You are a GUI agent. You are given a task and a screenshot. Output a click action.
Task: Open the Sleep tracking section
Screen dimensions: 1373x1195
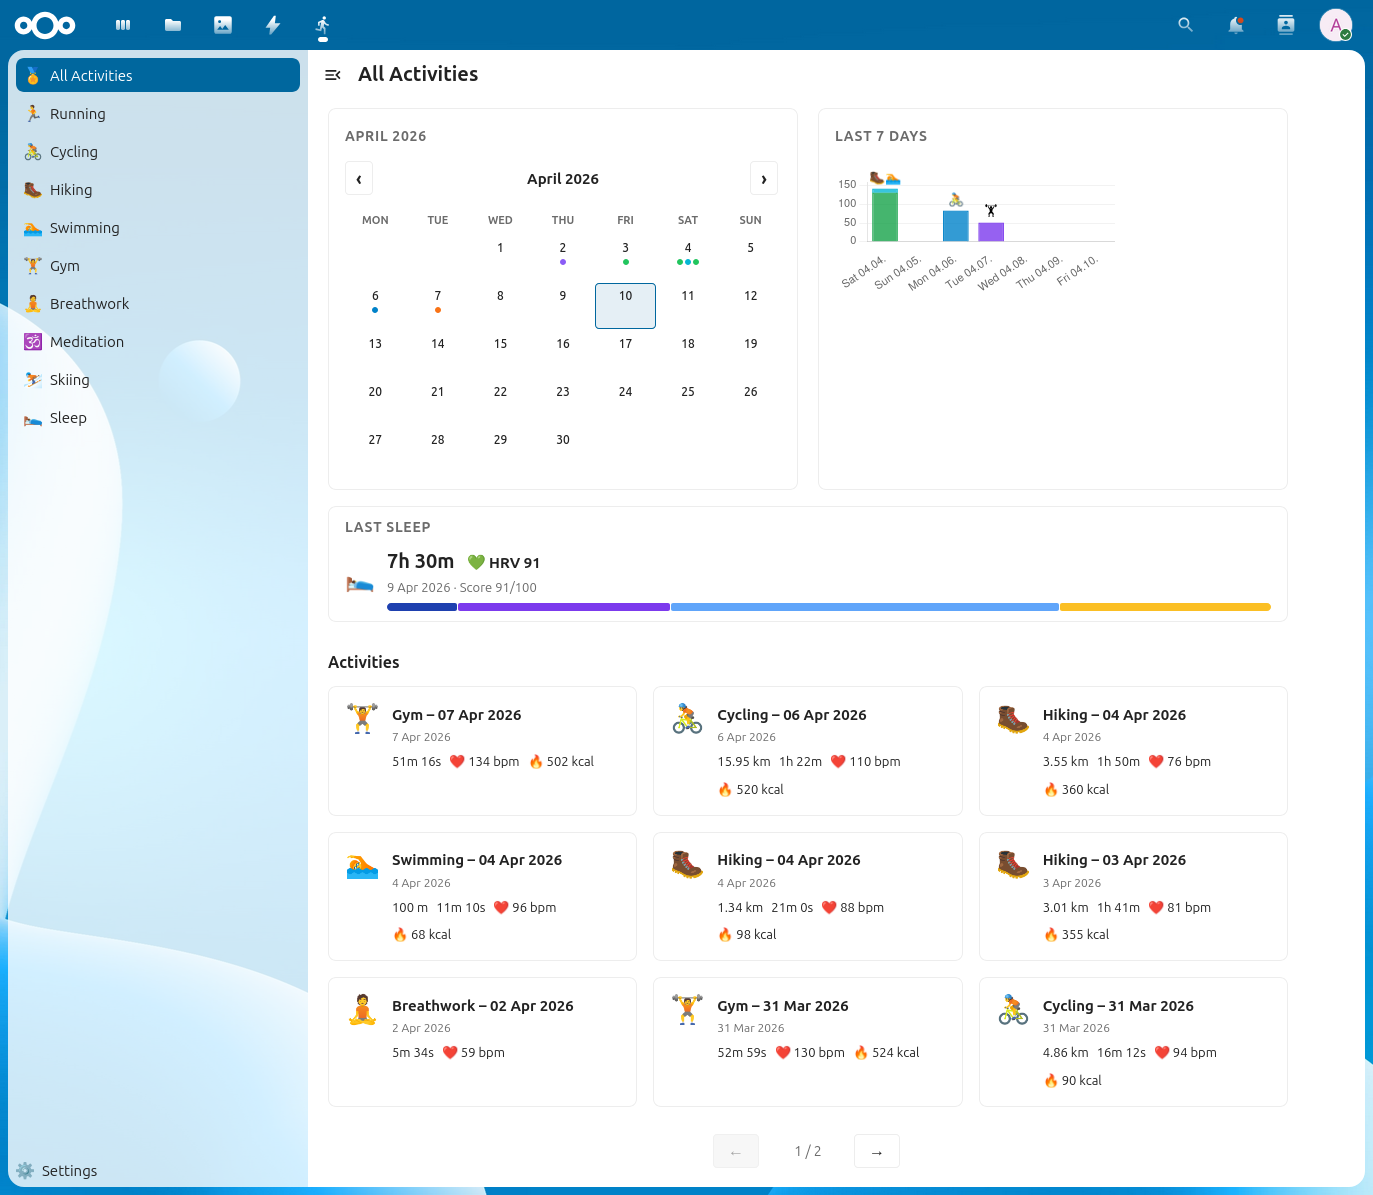coord(68,417)
